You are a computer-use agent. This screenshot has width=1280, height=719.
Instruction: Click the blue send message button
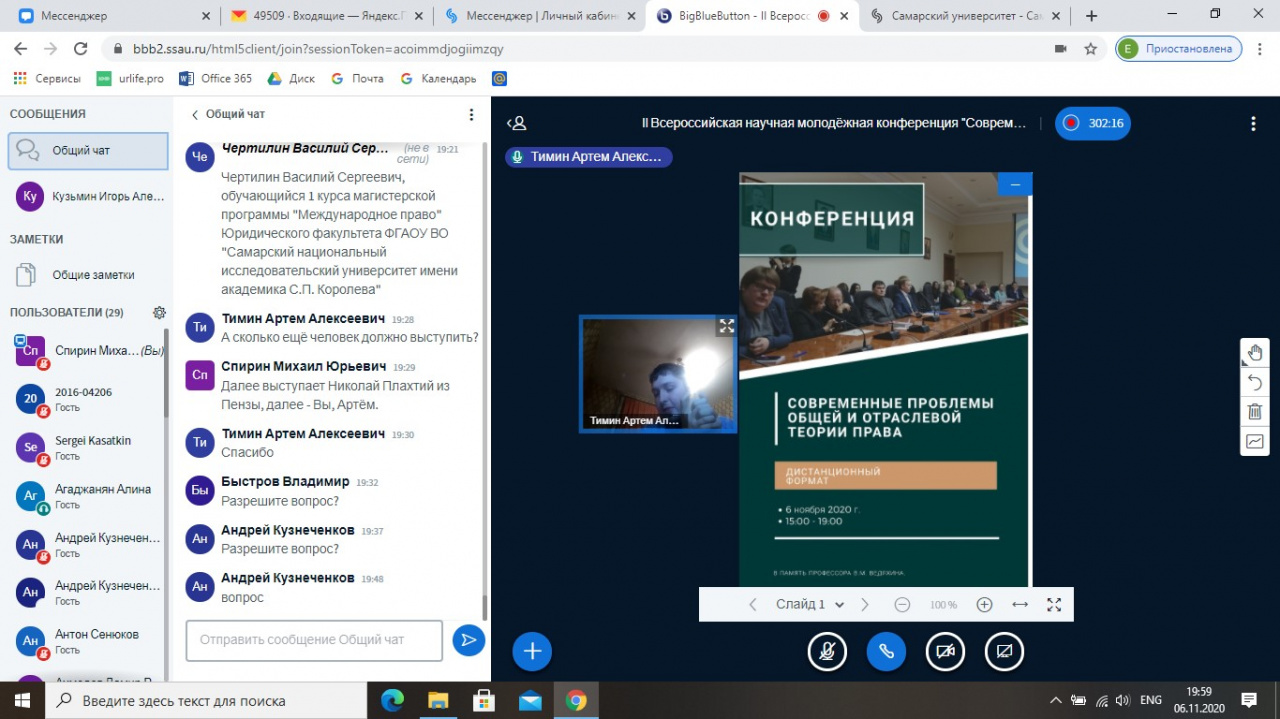[468, 640]
